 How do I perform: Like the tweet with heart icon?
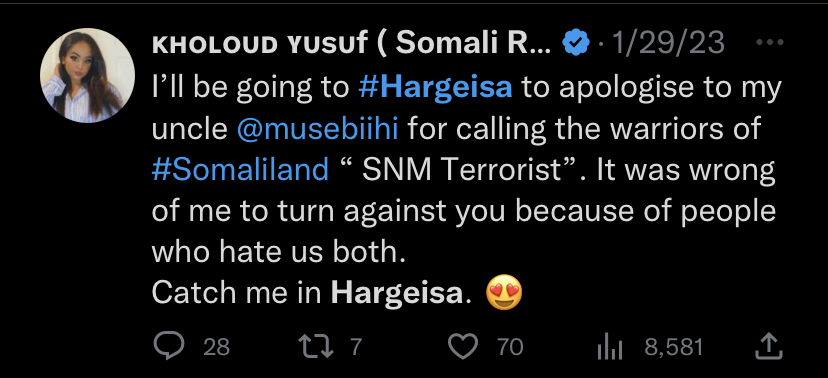click(x=463, y=347)
